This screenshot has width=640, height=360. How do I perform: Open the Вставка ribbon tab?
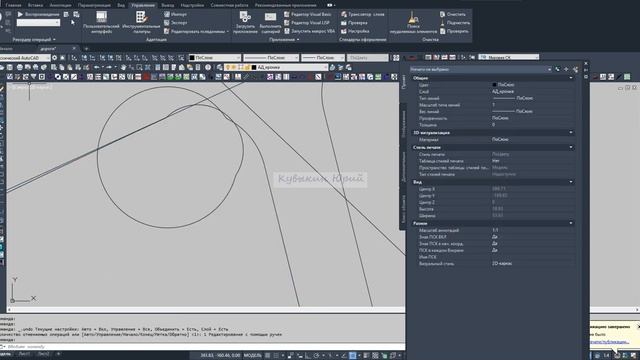[x=36, y=5]
